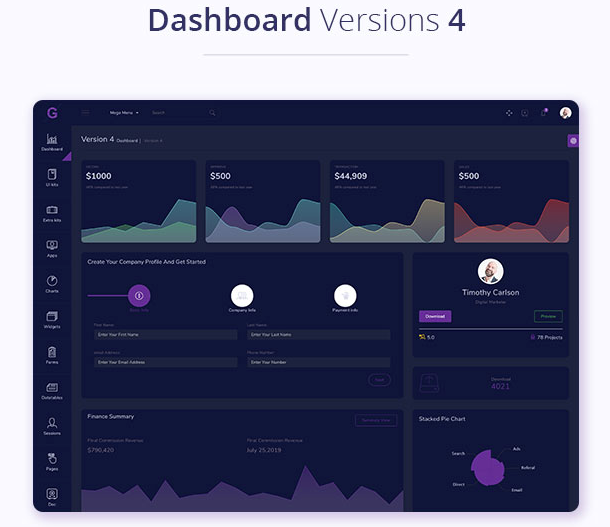Click the Enter Your First Name field
Image resolution: width=610 pixels, height=527 pixels.
click(165, 335)
